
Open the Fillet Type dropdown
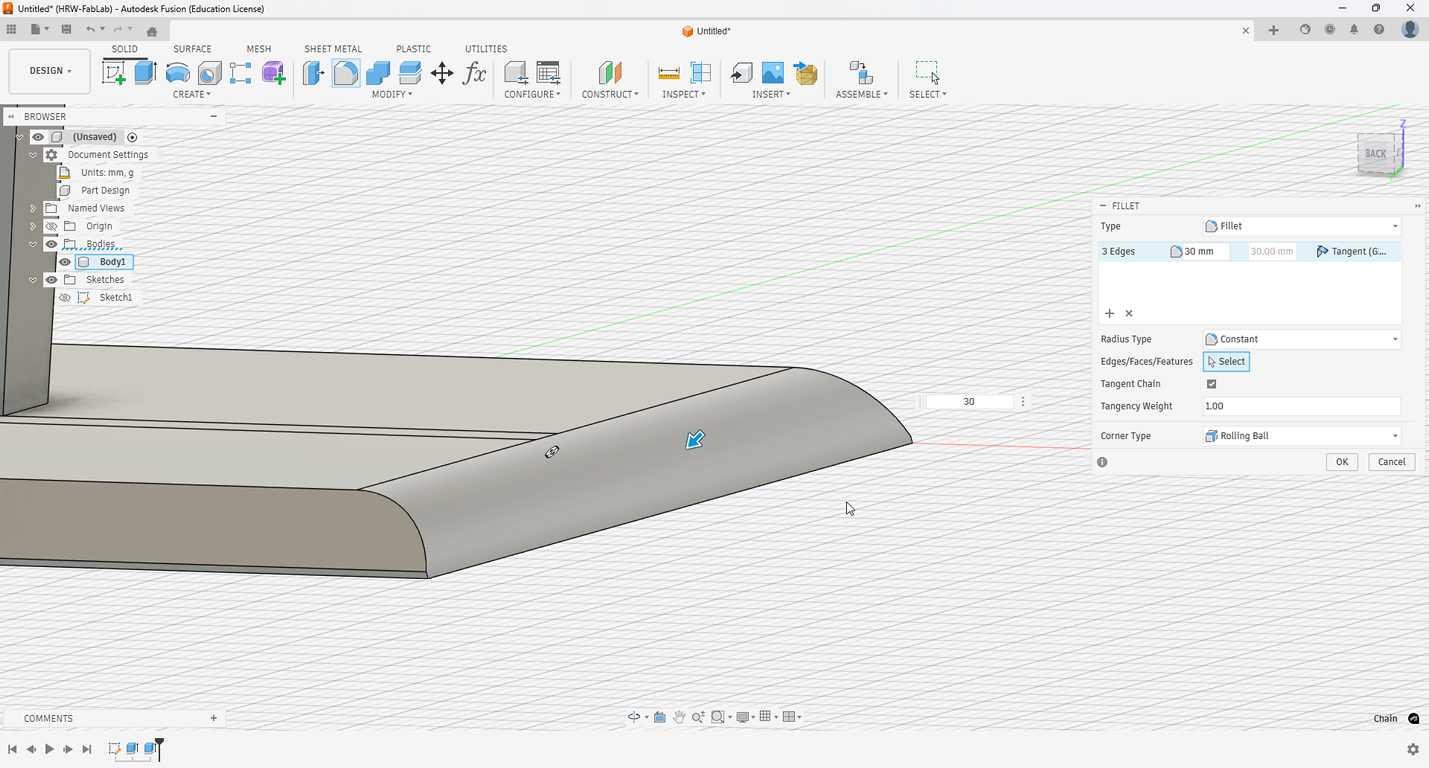click(1301, 226)
